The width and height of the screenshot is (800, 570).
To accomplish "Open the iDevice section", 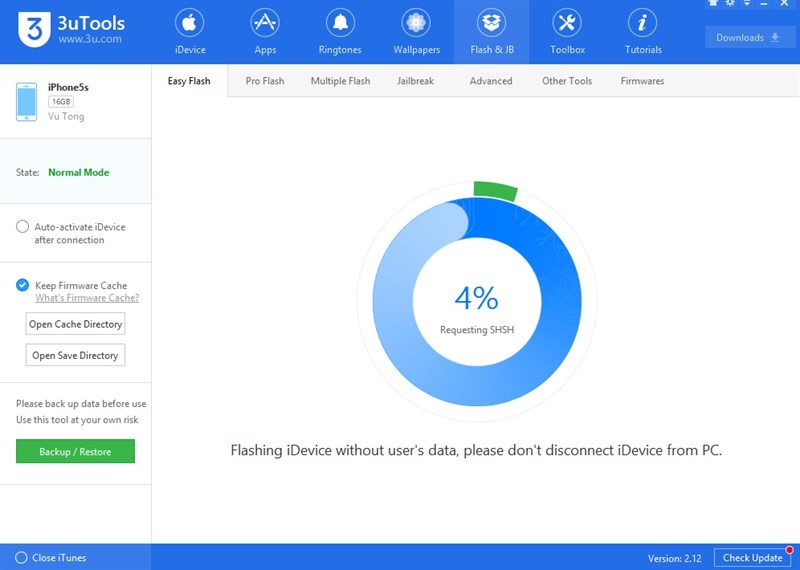I will 190,32.
